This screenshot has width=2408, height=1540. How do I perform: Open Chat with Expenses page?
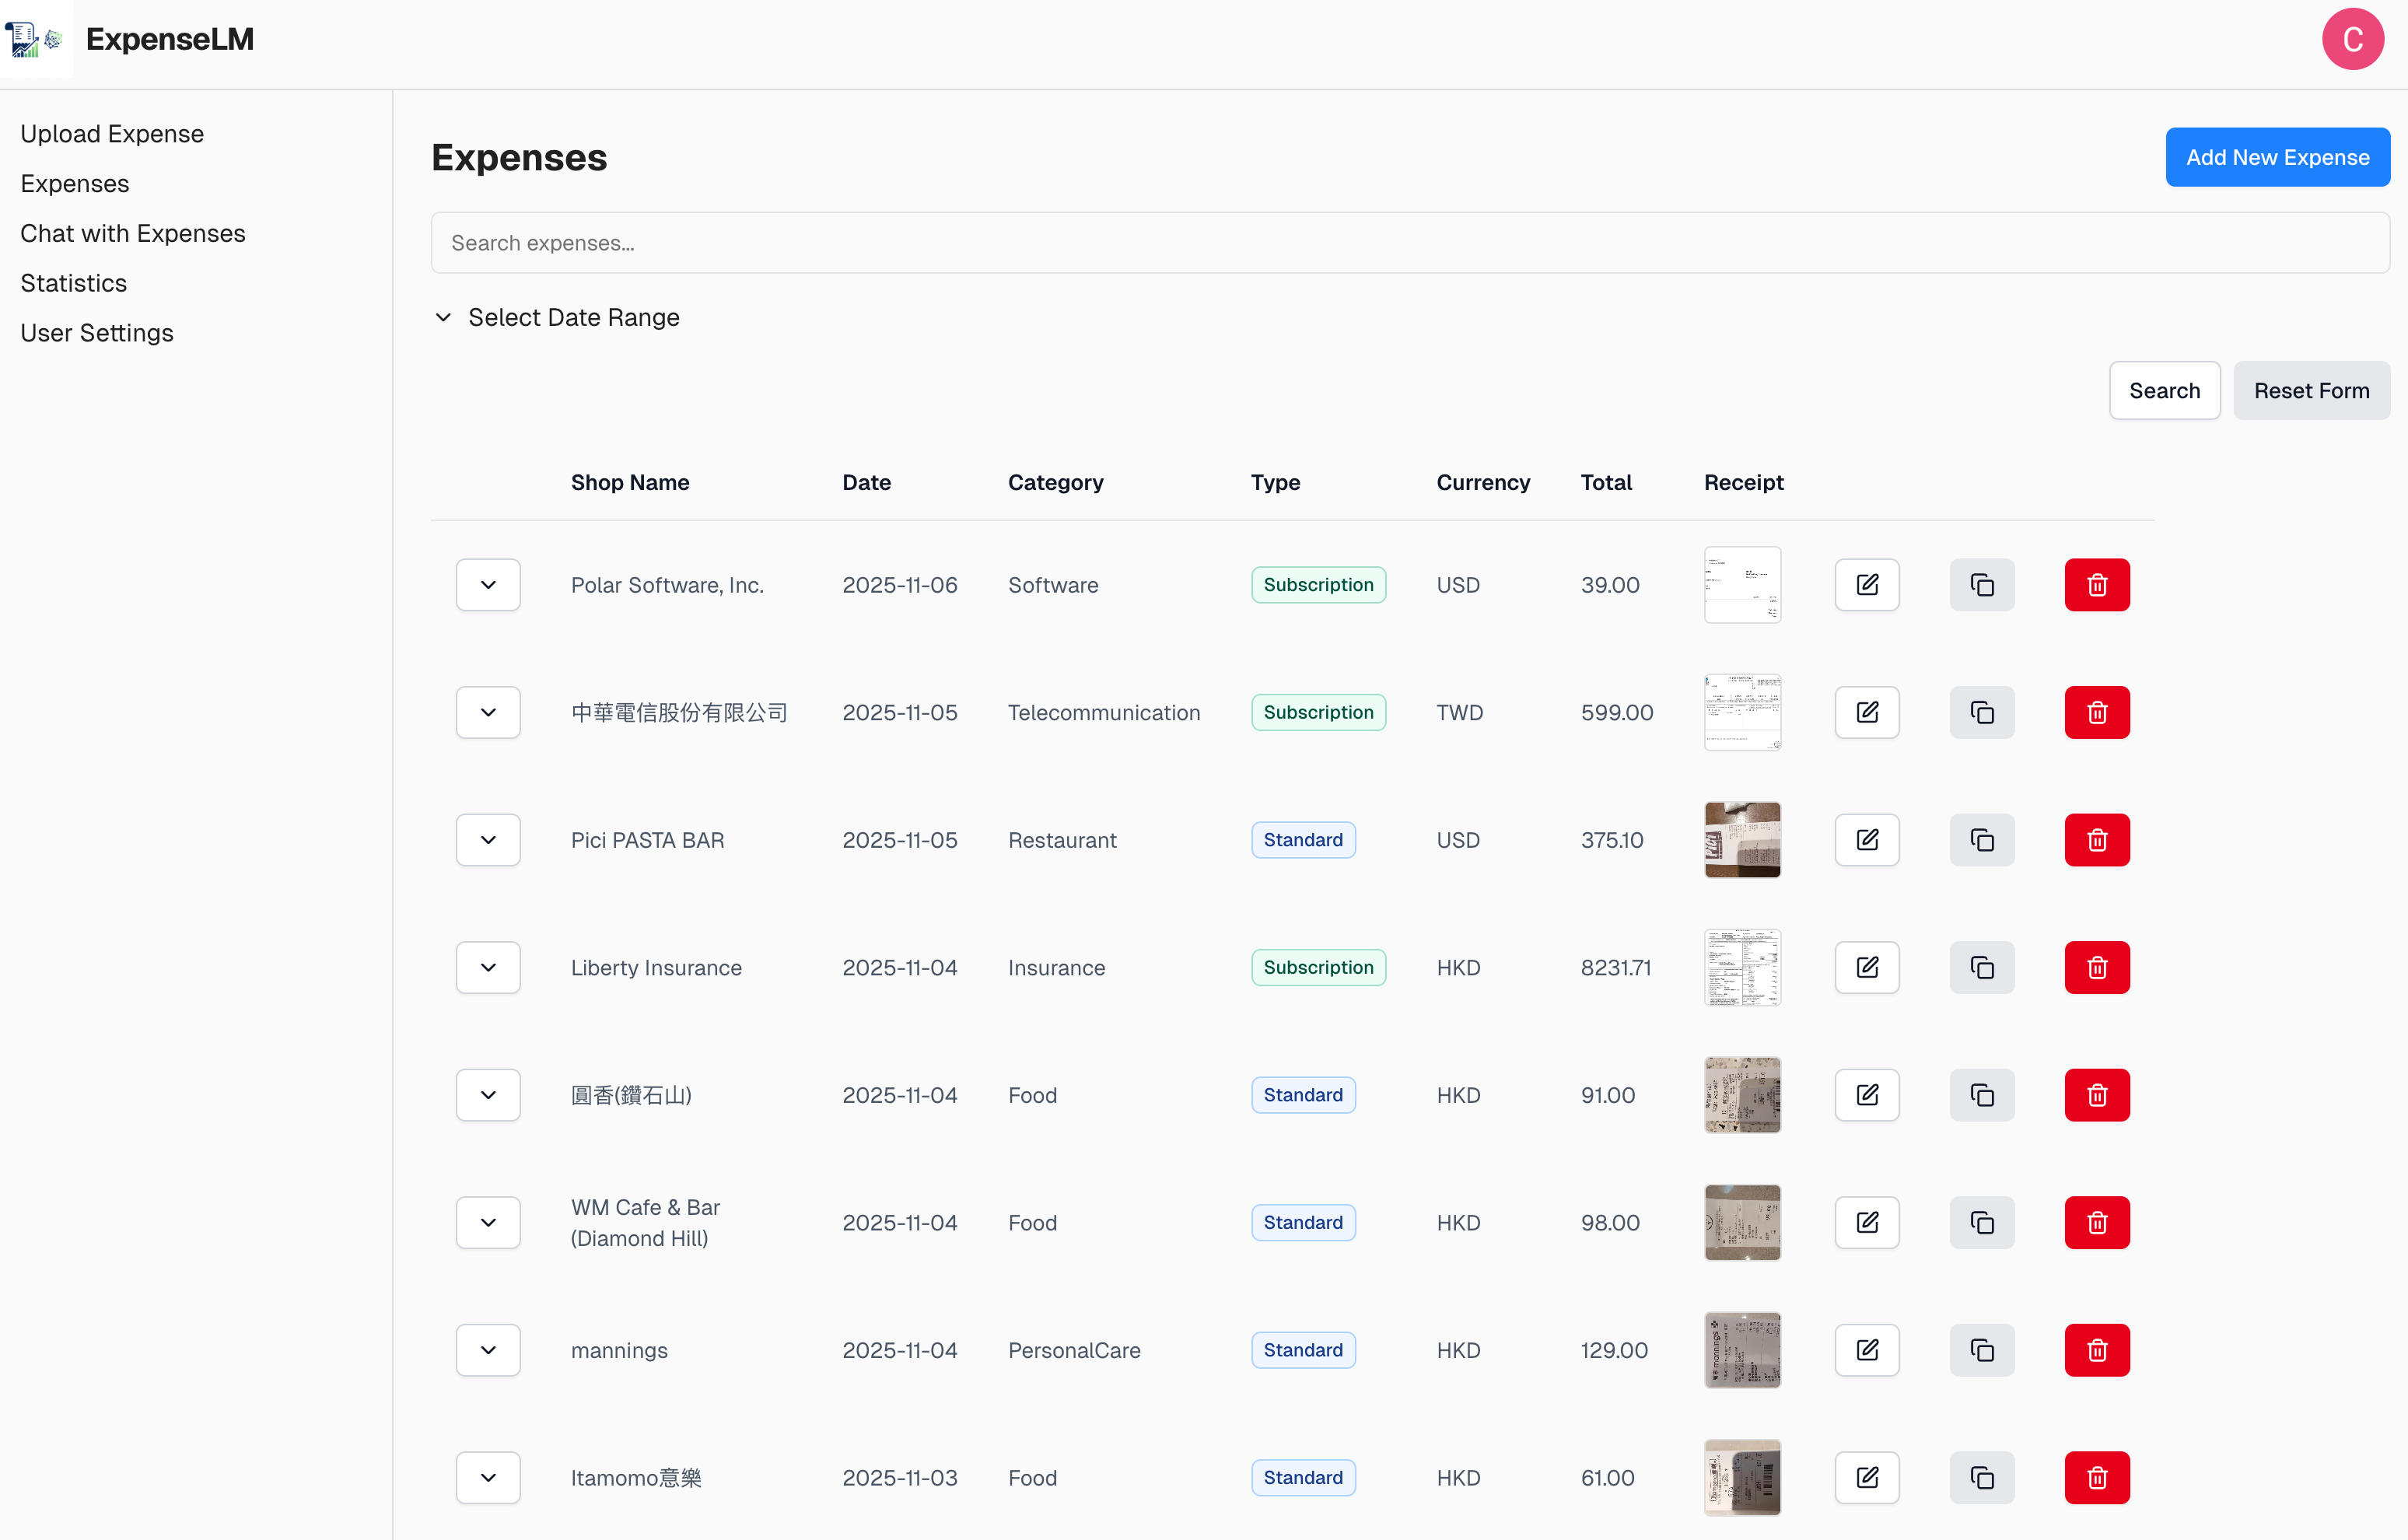[132, 233]
